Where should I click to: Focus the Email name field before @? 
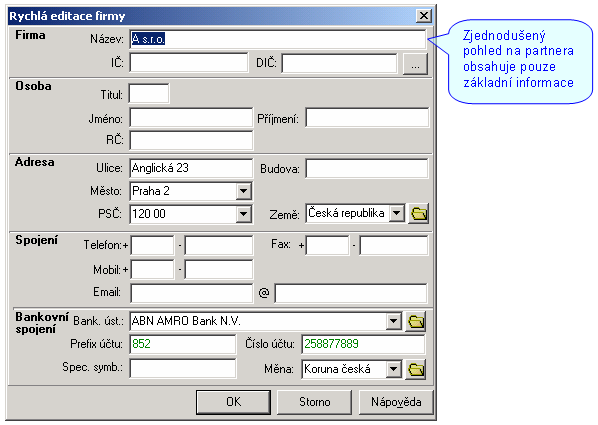(191, 293)
